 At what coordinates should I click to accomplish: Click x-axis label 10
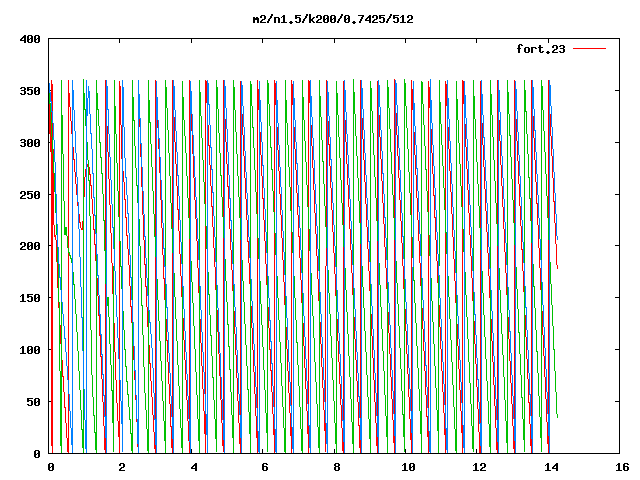pyautogui.click(x=408, y=467)
